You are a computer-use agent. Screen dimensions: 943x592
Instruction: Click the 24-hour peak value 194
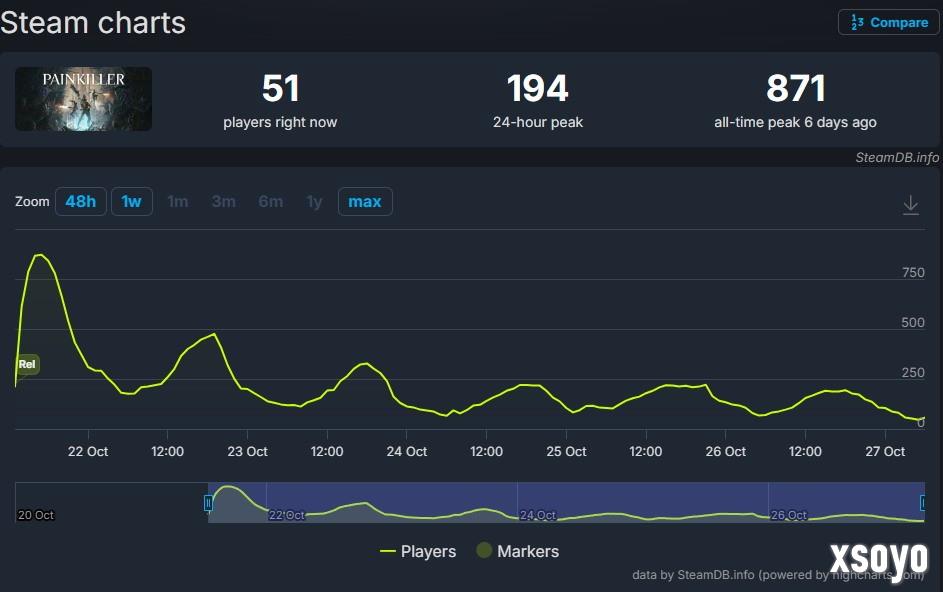coord(538,88)
